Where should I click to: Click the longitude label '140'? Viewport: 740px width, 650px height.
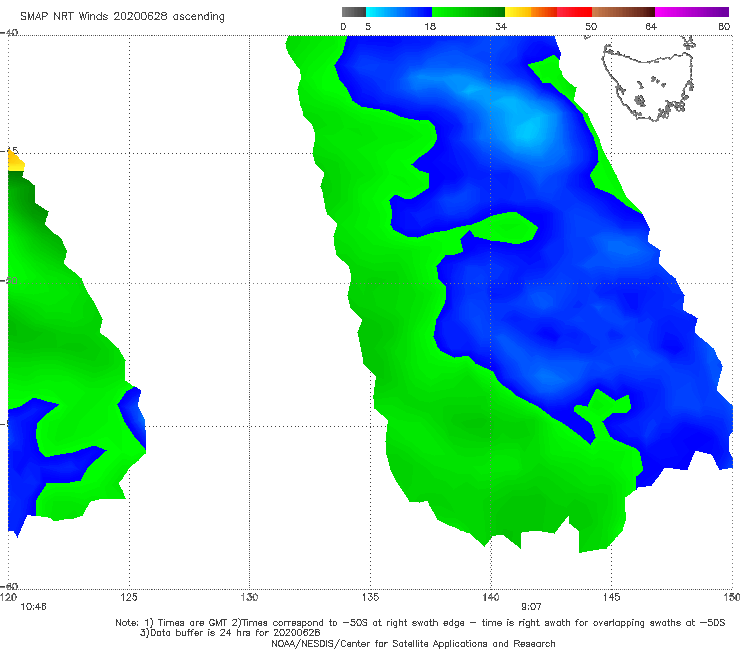pos(491,598)
